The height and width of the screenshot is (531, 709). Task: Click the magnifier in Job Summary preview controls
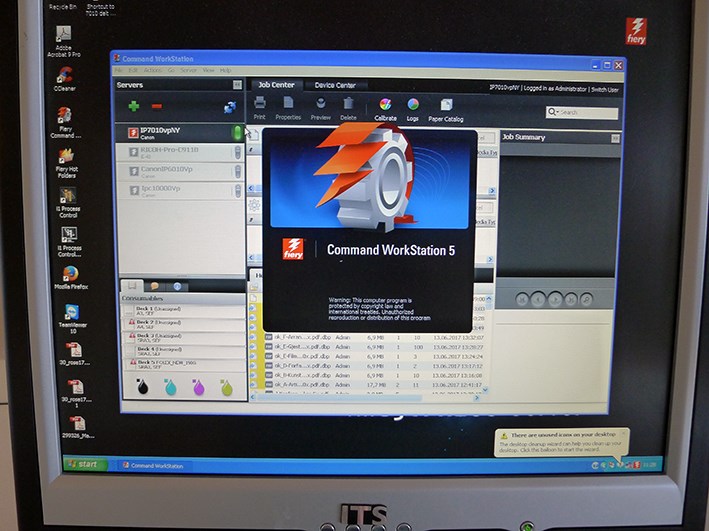[x=586, y=299]
